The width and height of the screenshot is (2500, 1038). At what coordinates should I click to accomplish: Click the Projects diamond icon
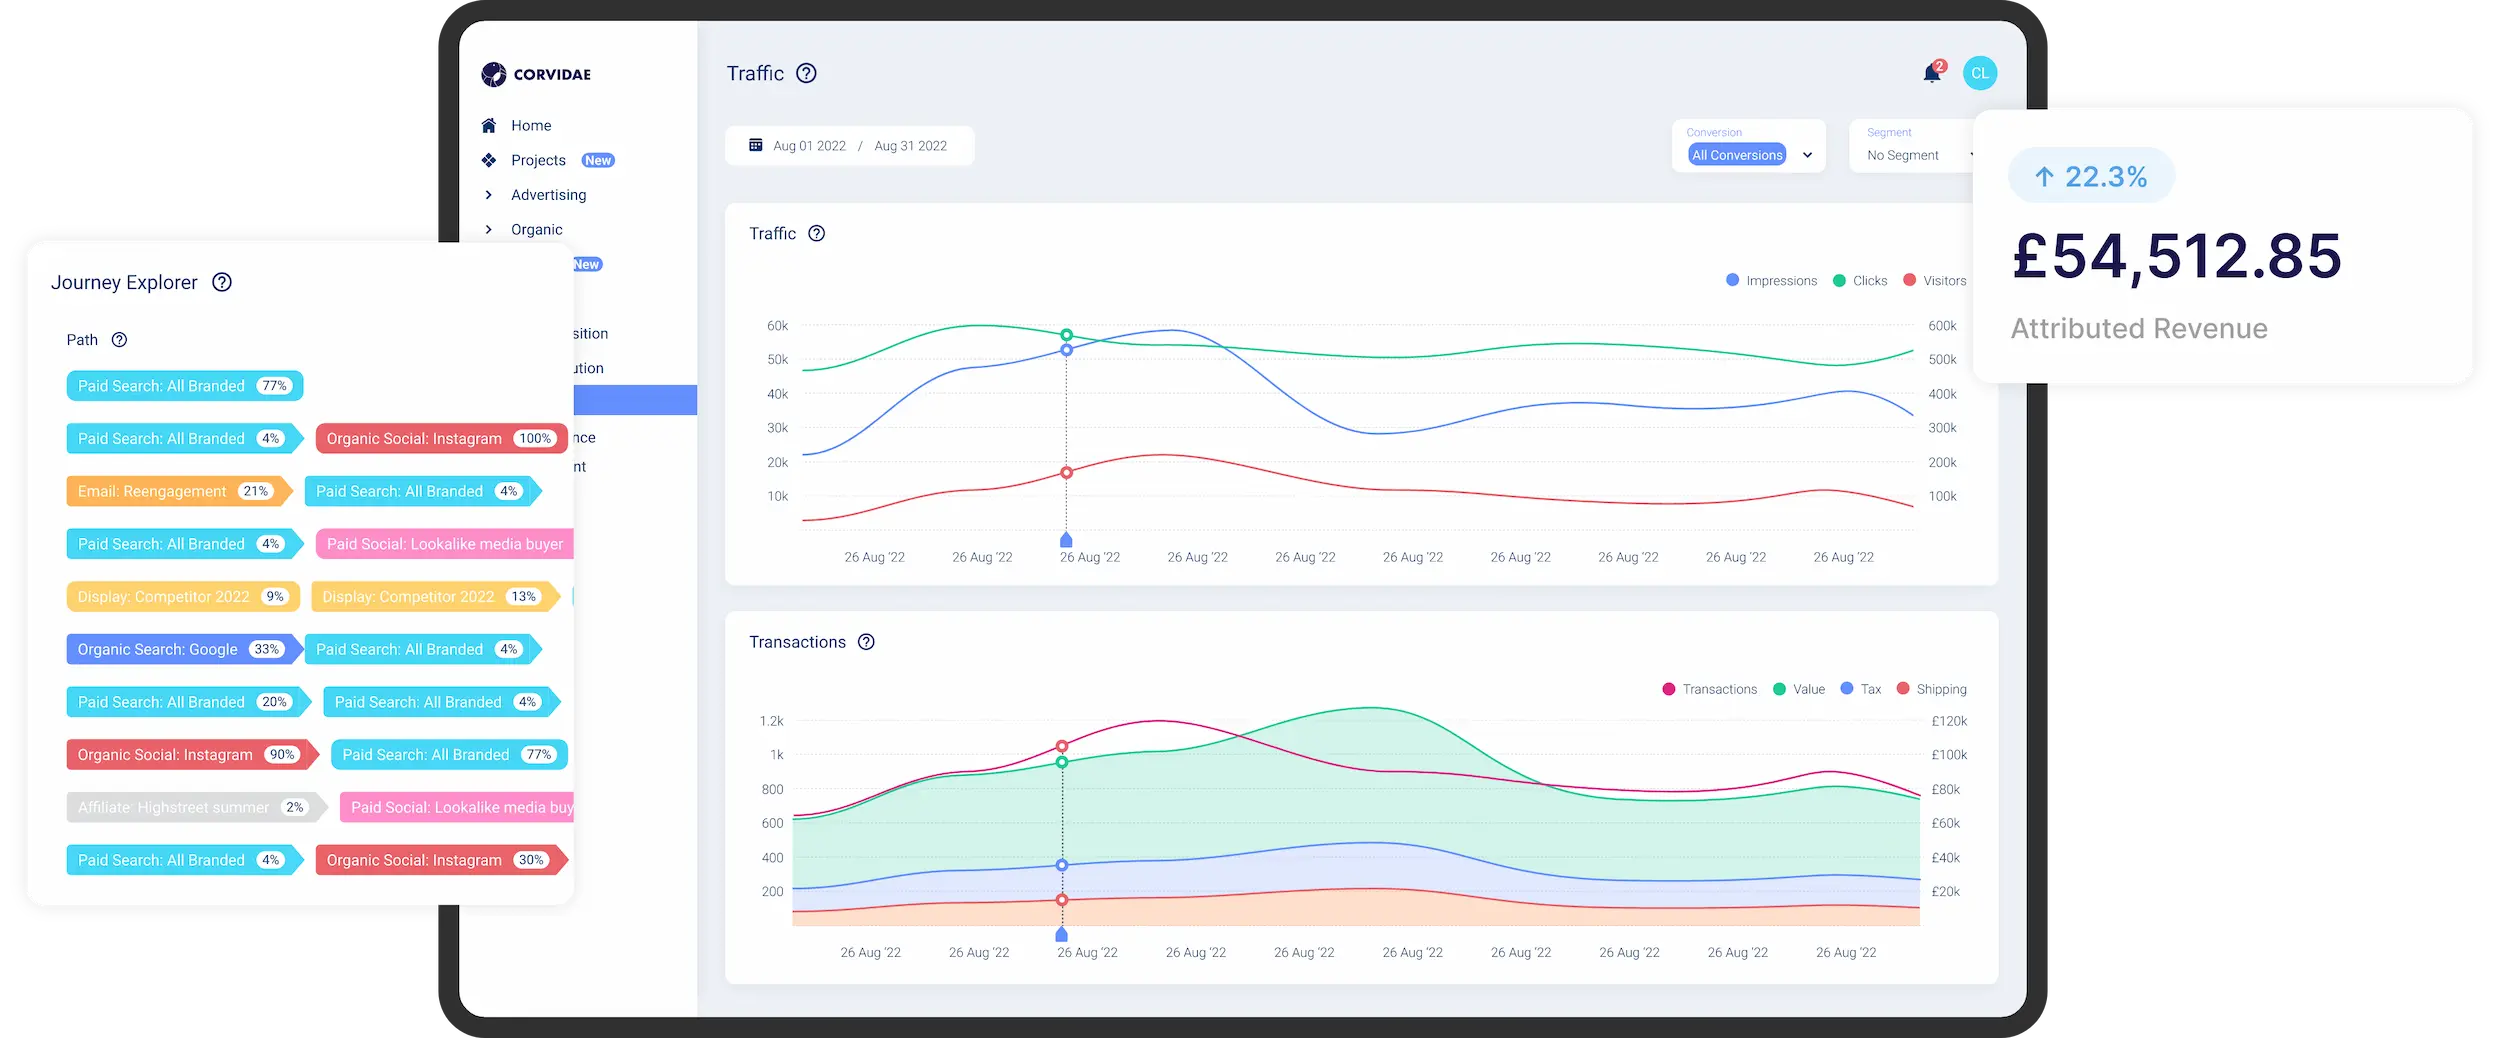489,160
